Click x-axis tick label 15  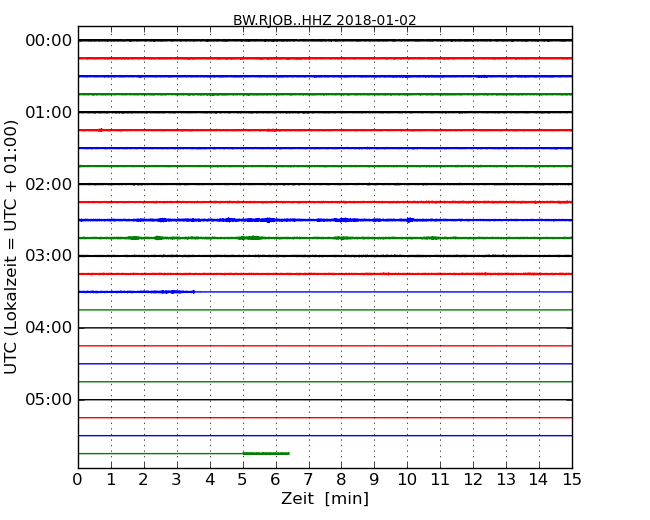point(572,480)
